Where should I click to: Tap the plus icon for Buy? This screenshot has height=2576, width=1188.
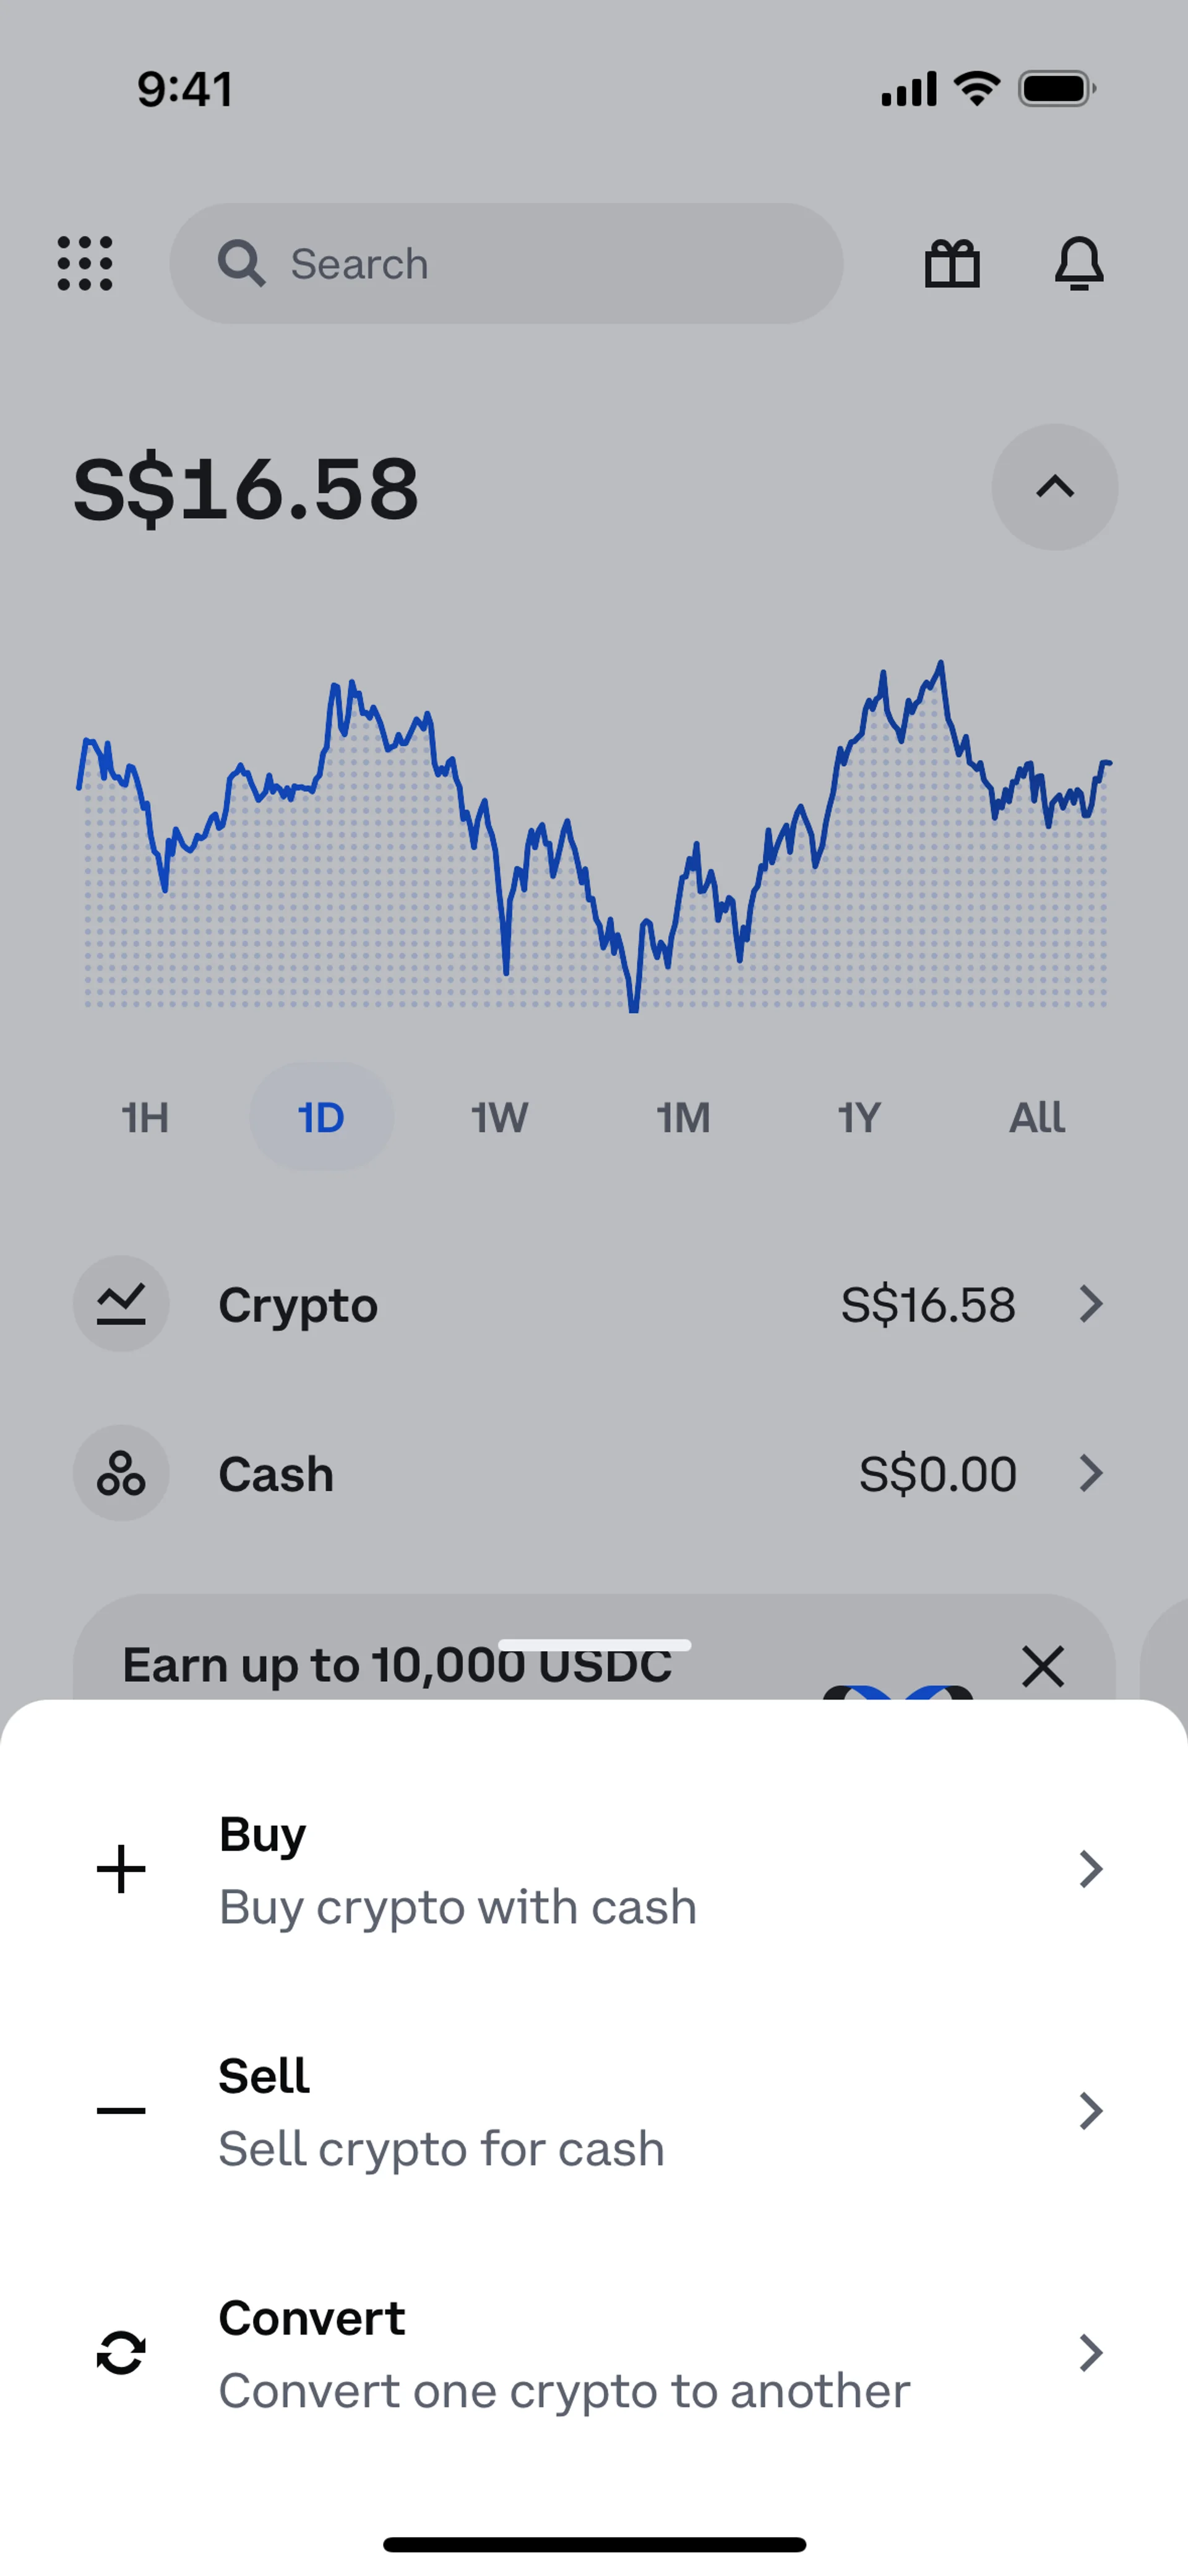tap(121, 1869)
